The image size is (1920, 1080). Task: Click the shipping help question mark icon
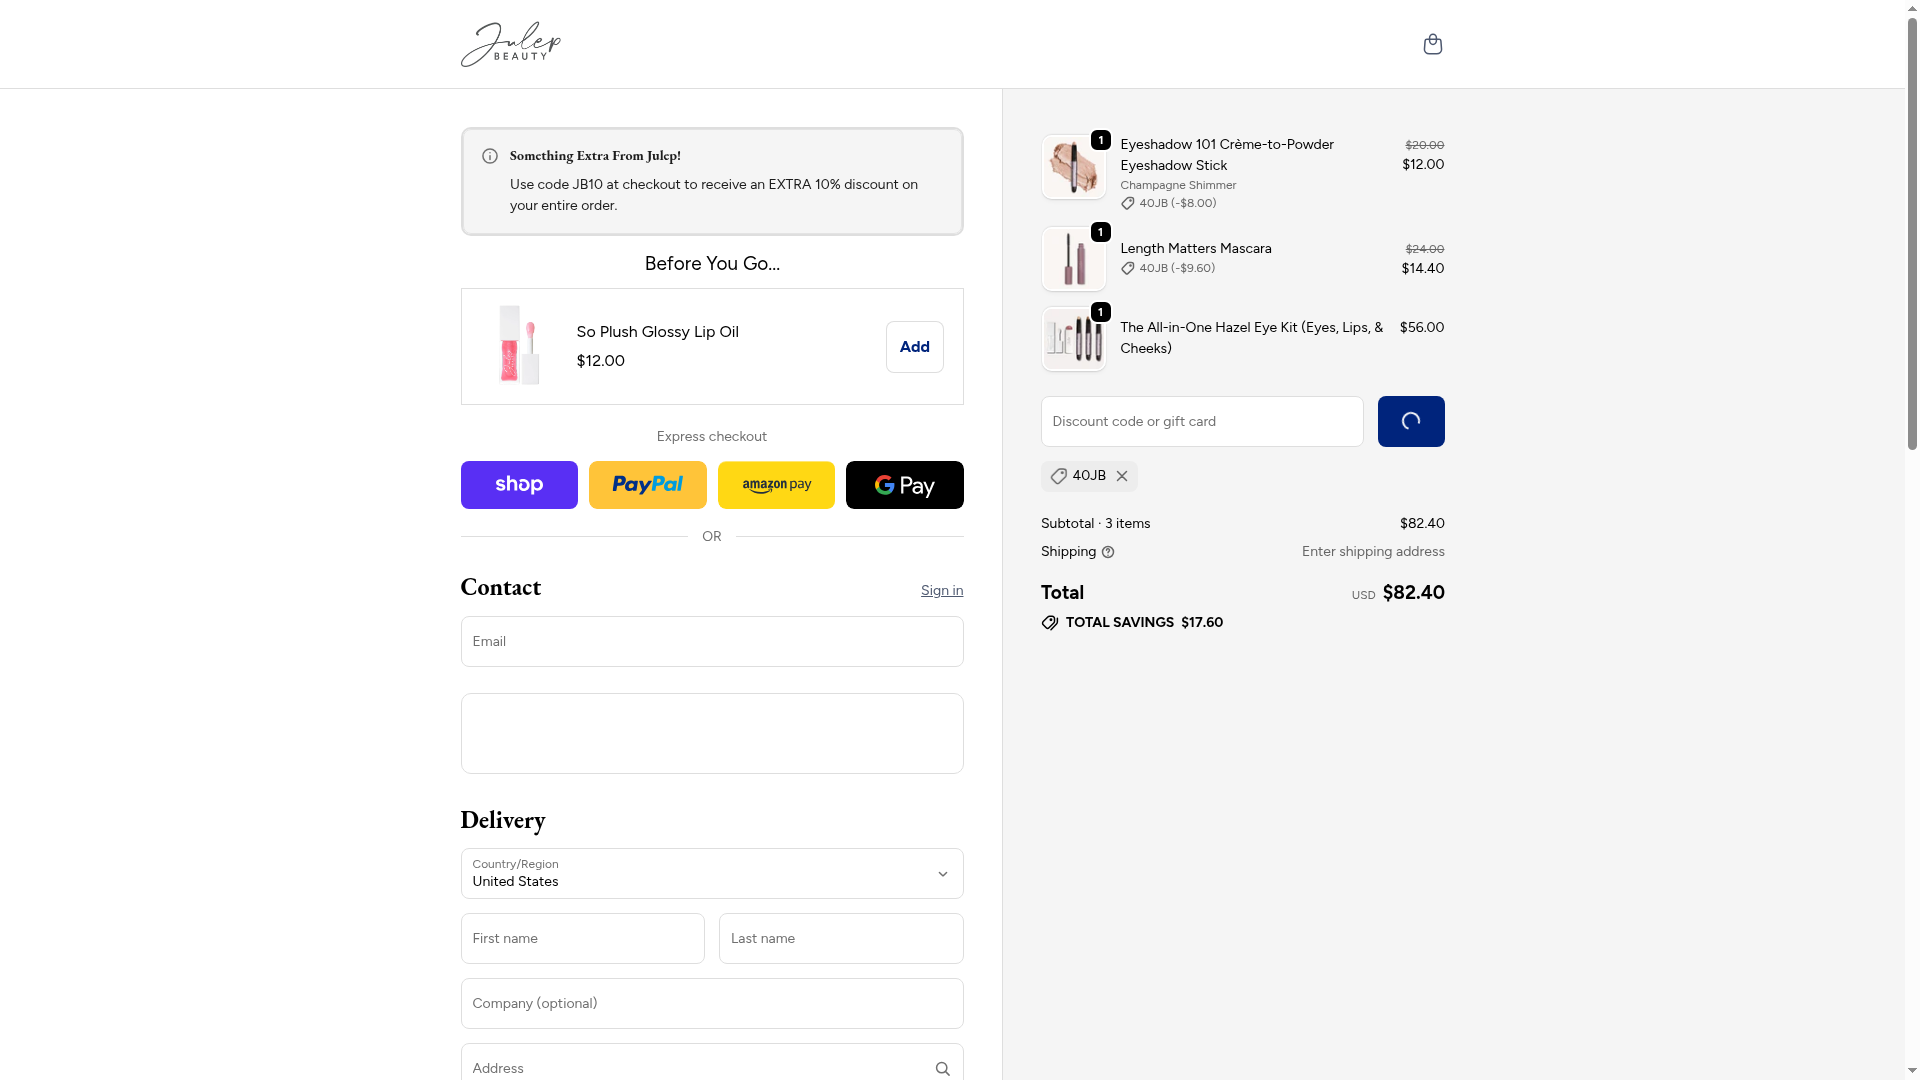1108,552
